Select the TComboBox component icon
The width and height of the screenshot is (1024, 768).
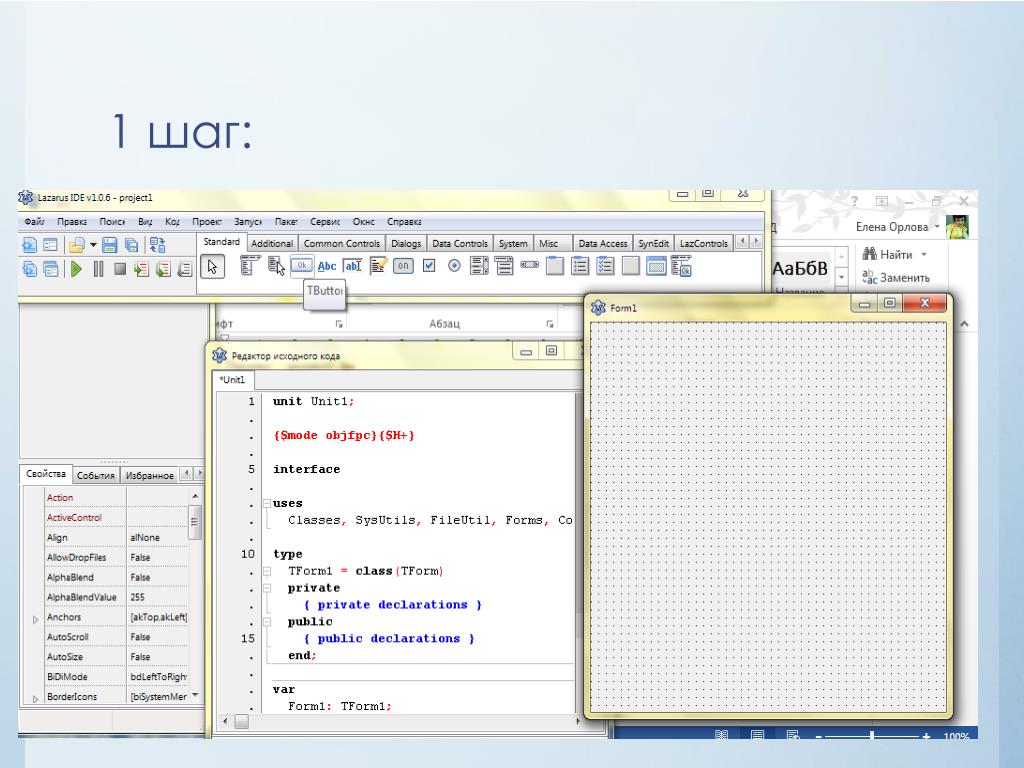click(x=504, y=266)
